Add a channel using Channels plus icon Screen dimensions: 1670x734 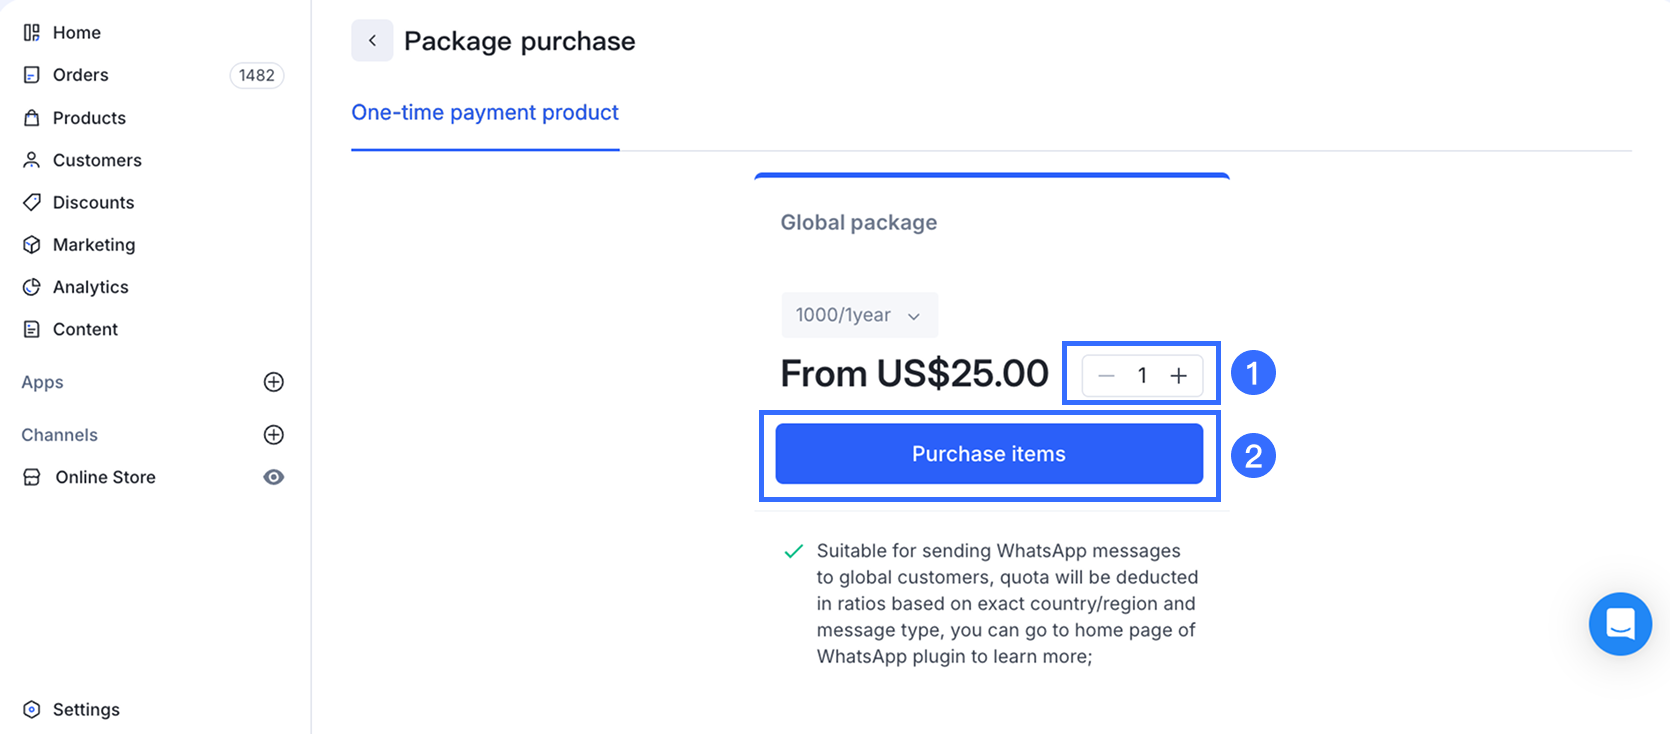pos(273,435)
